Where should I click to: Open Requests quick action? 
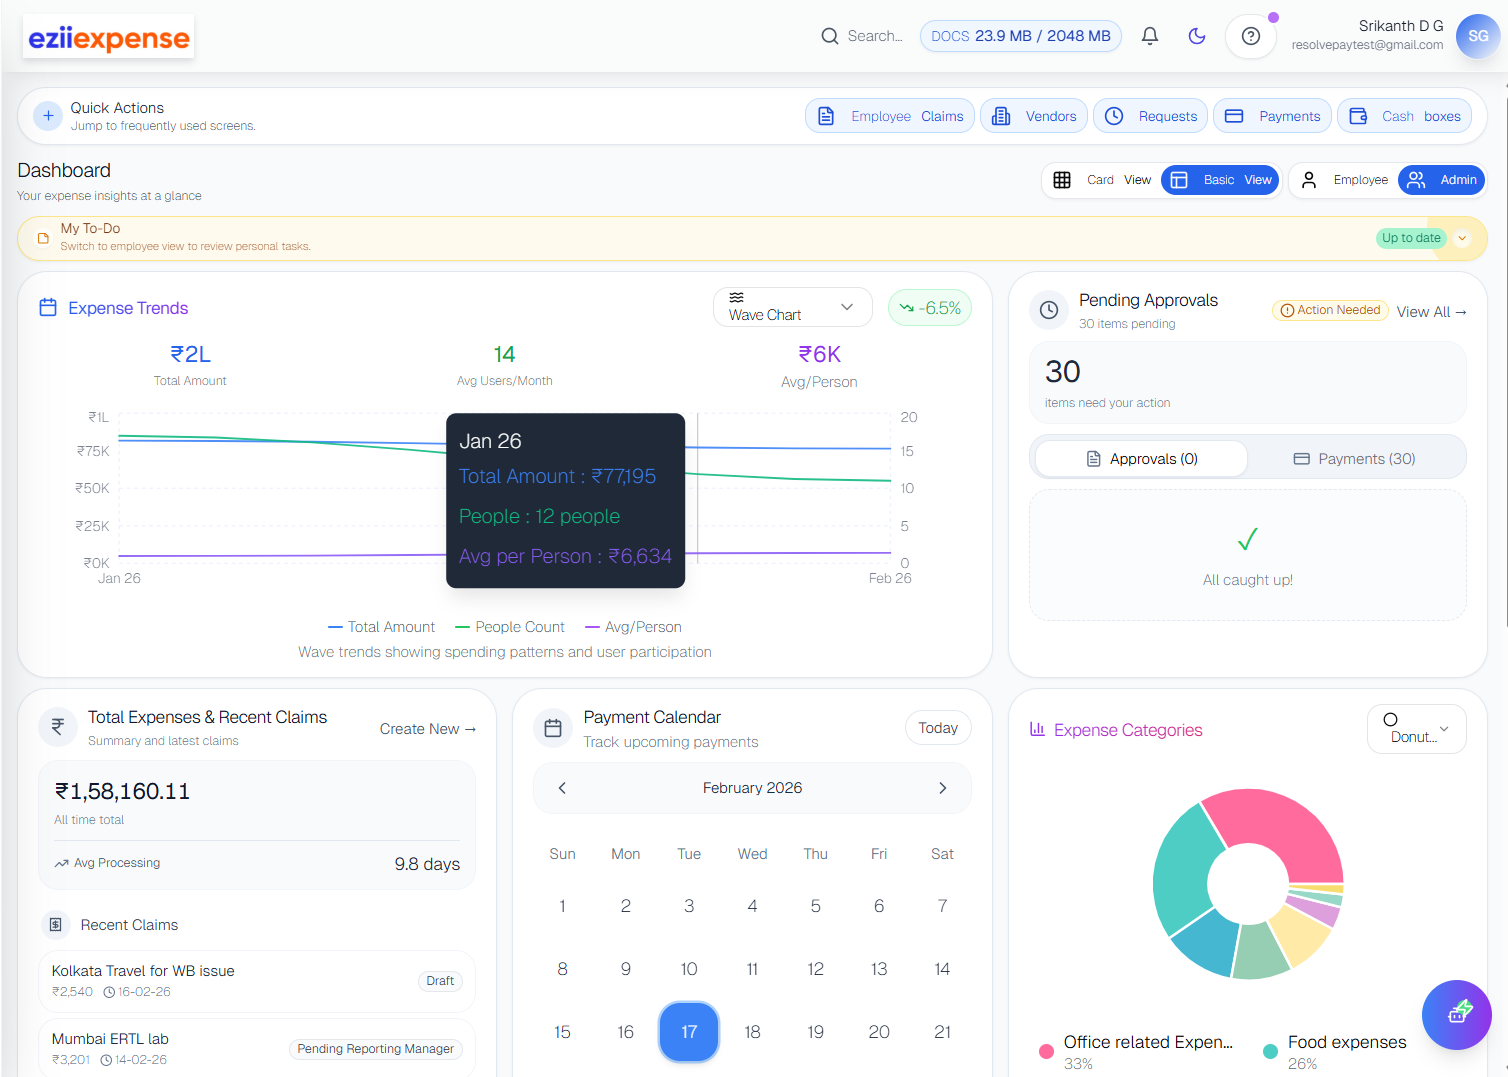tap(1150, 116)
